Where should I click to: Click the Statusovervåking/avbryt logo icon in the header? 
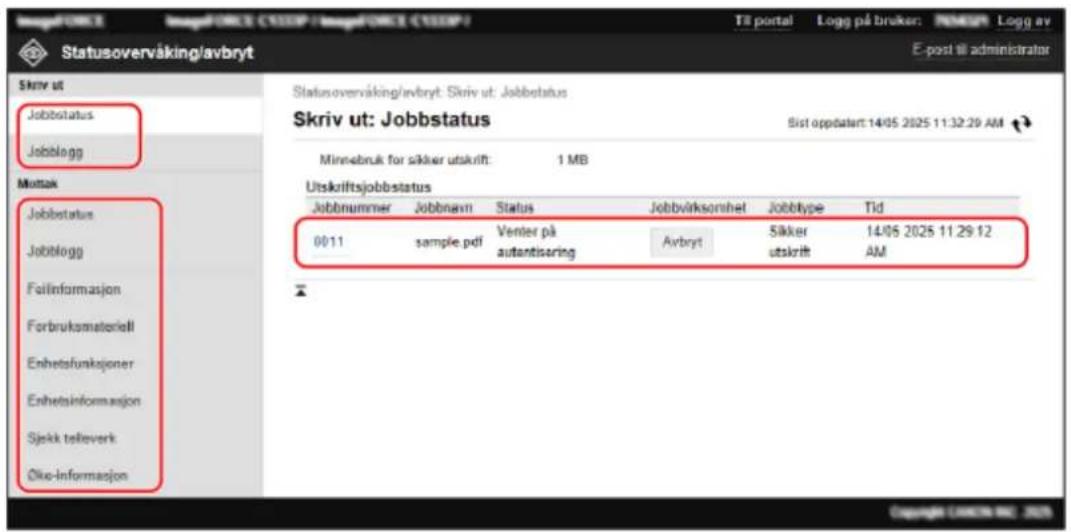35,53
